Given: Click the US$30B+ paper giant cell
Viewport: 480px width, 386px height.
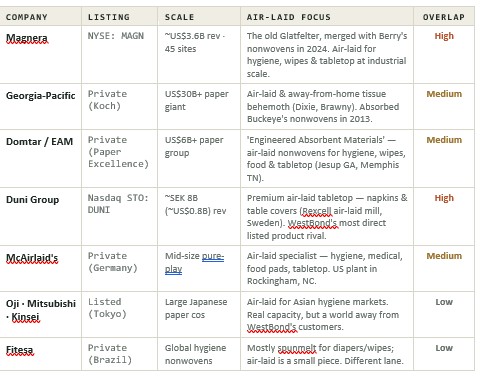Looking at the screenshot, I should click(199, 107).
